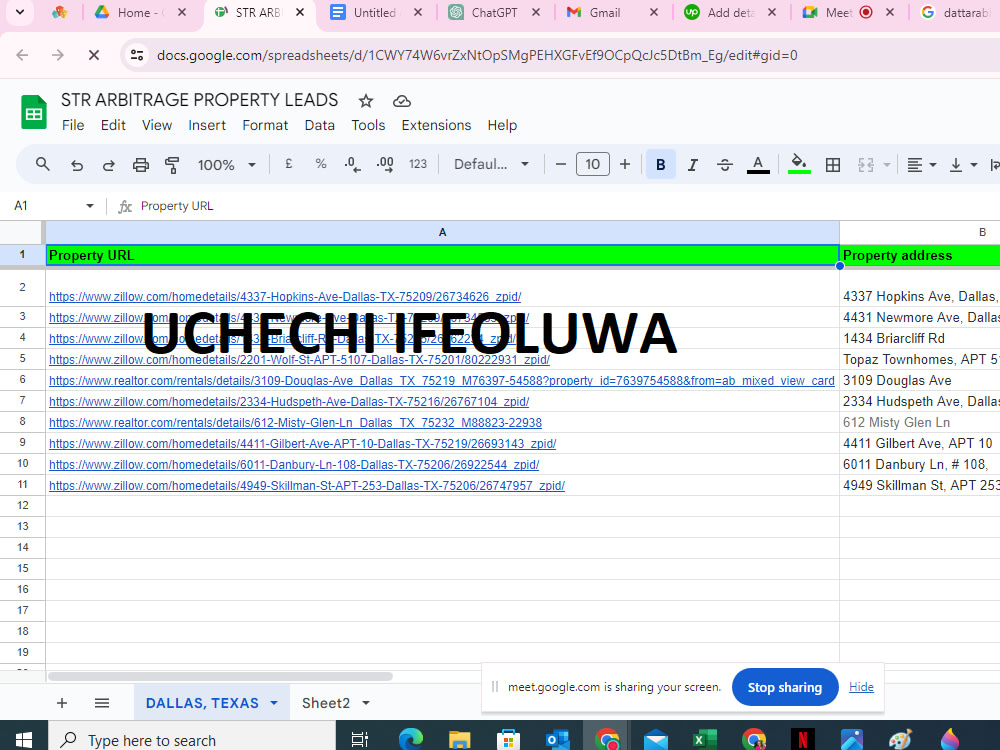This screenshot has height=750, width=1000.
Task: Format as currency with pound icon
Action: (288, 164)
